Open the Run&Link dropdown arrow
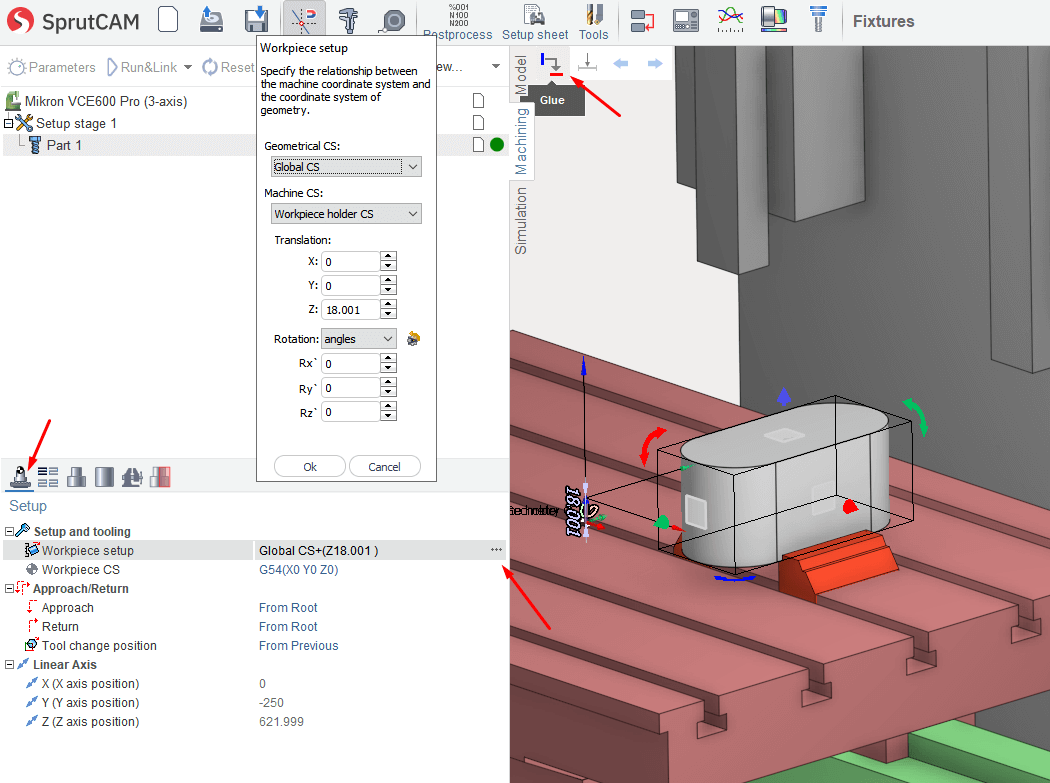1050x783 pixels. (x=188, y=67)
